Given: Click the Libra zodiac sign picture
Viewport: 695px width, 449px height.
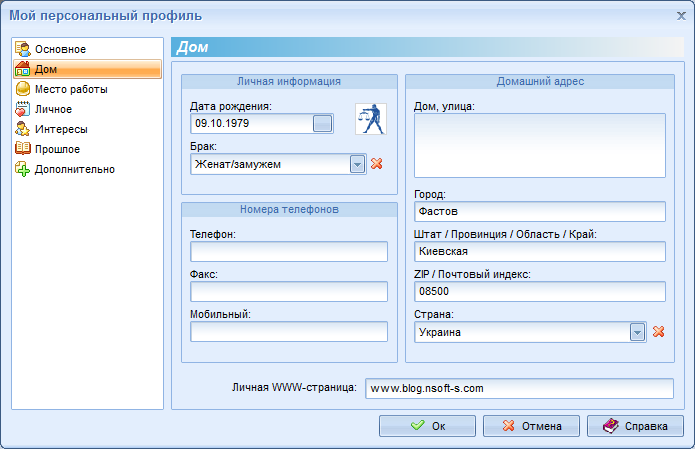Looking at the screenshot, I should pos(371,119).
